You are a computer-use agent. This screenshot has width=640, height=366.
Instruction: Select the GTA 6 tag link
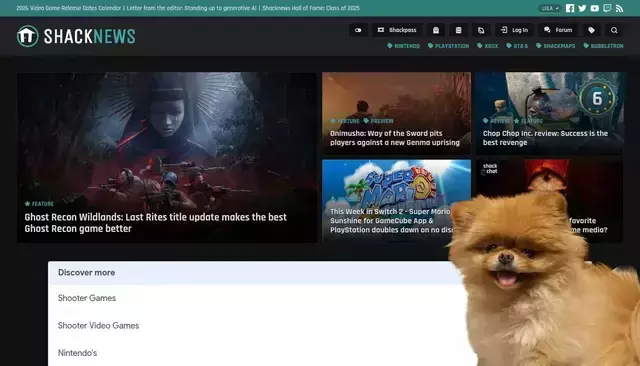pyautogui.click(x=517, y=46)
